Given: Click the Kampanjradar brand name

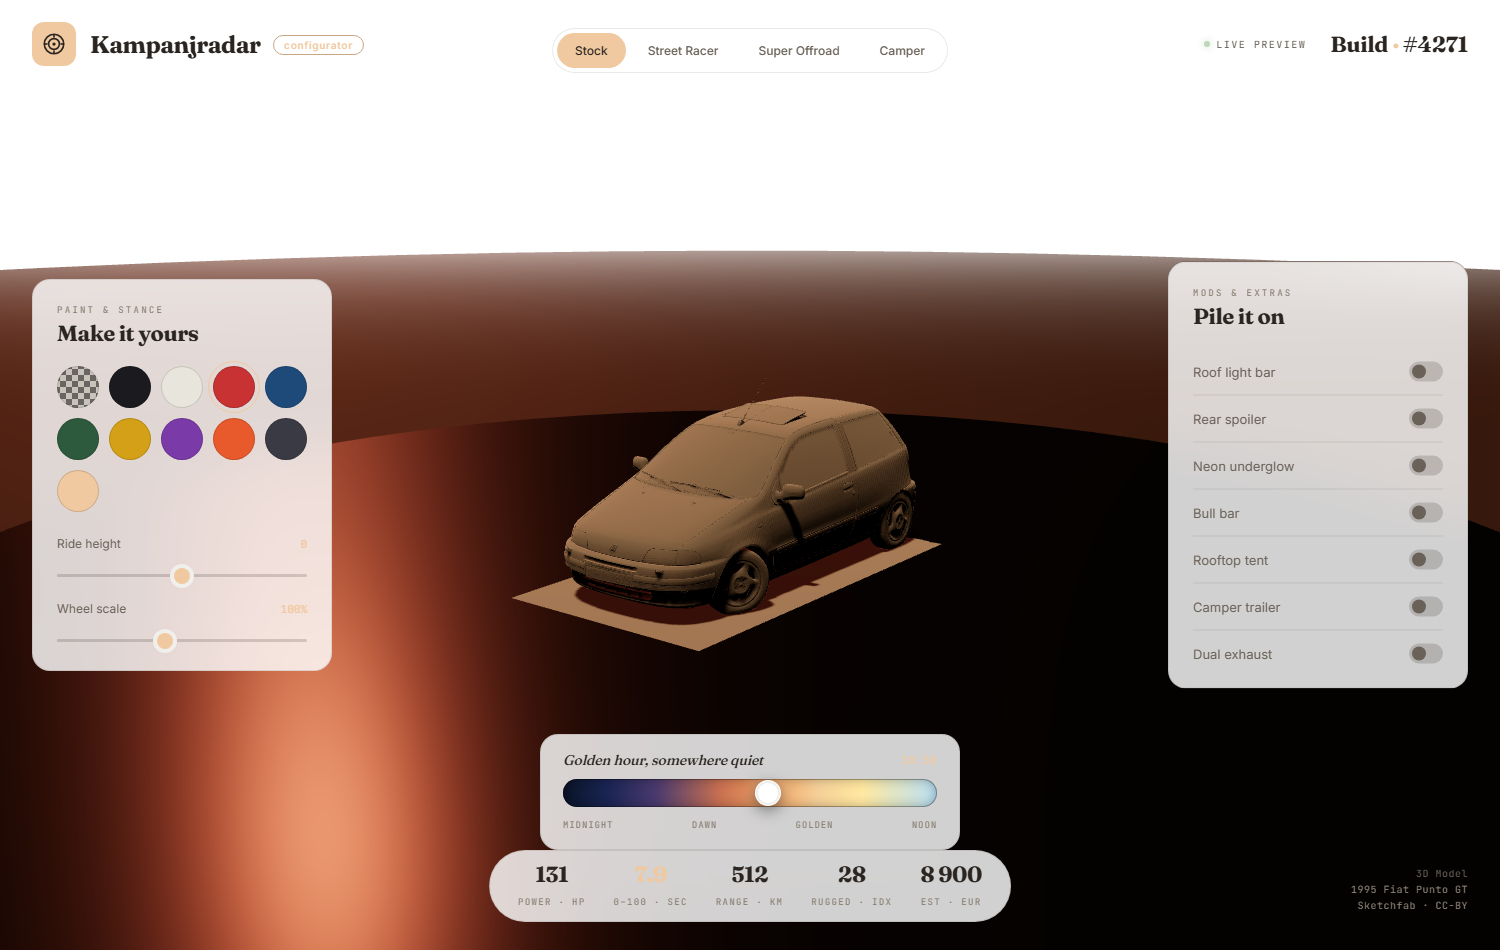Looking at the screenshot, I should tap(175, 45).
